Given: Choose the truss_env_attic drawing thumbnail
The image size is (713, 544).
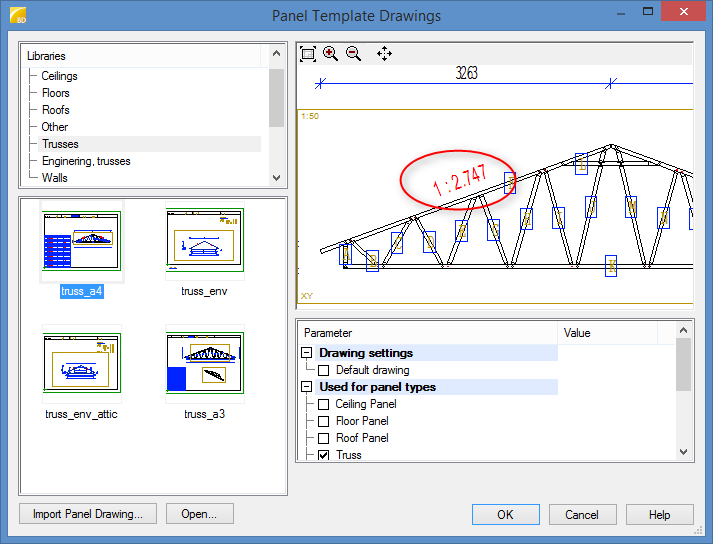Looking at the screenshot, I should tap(81, 363).
